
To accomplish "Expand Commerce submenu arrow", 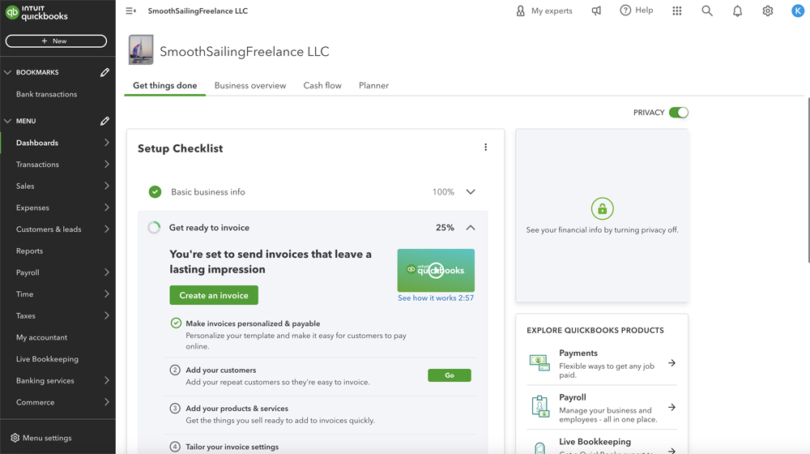I will pos(106,402).
